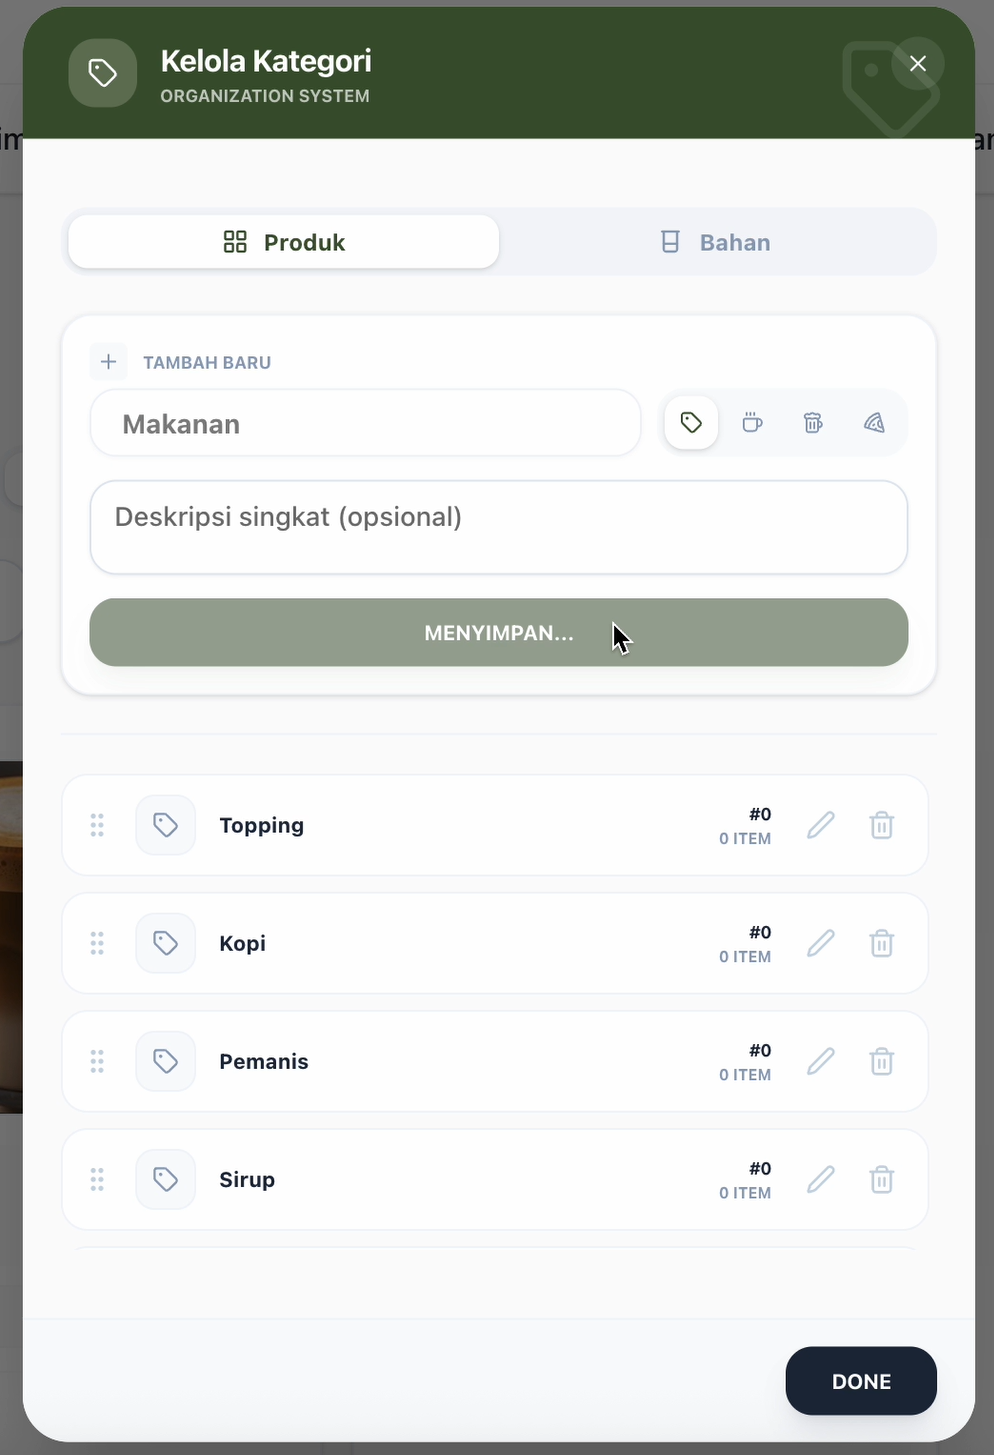
Task: Click the edit pencil next to Topping
Action: pos(820,824)
